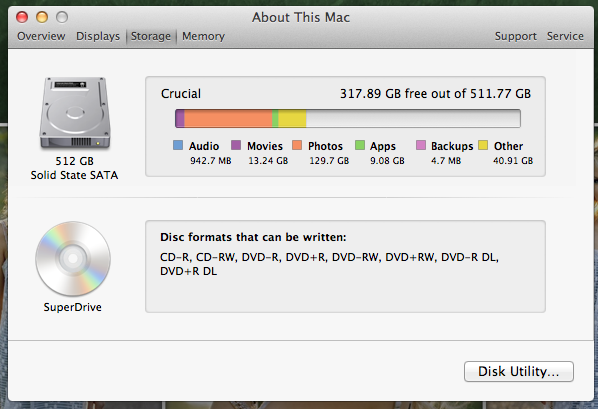Click the Crucial drive name label
598x409 pixels.
click(181, 94)
